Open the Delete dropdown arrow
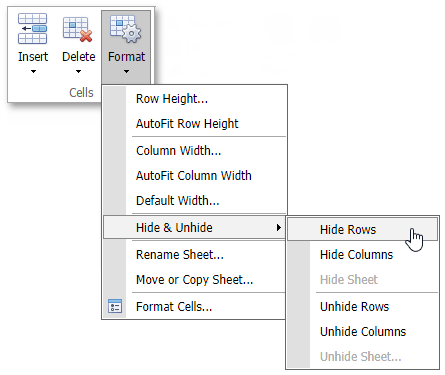 pyautogui.click(x=78, y=71)
